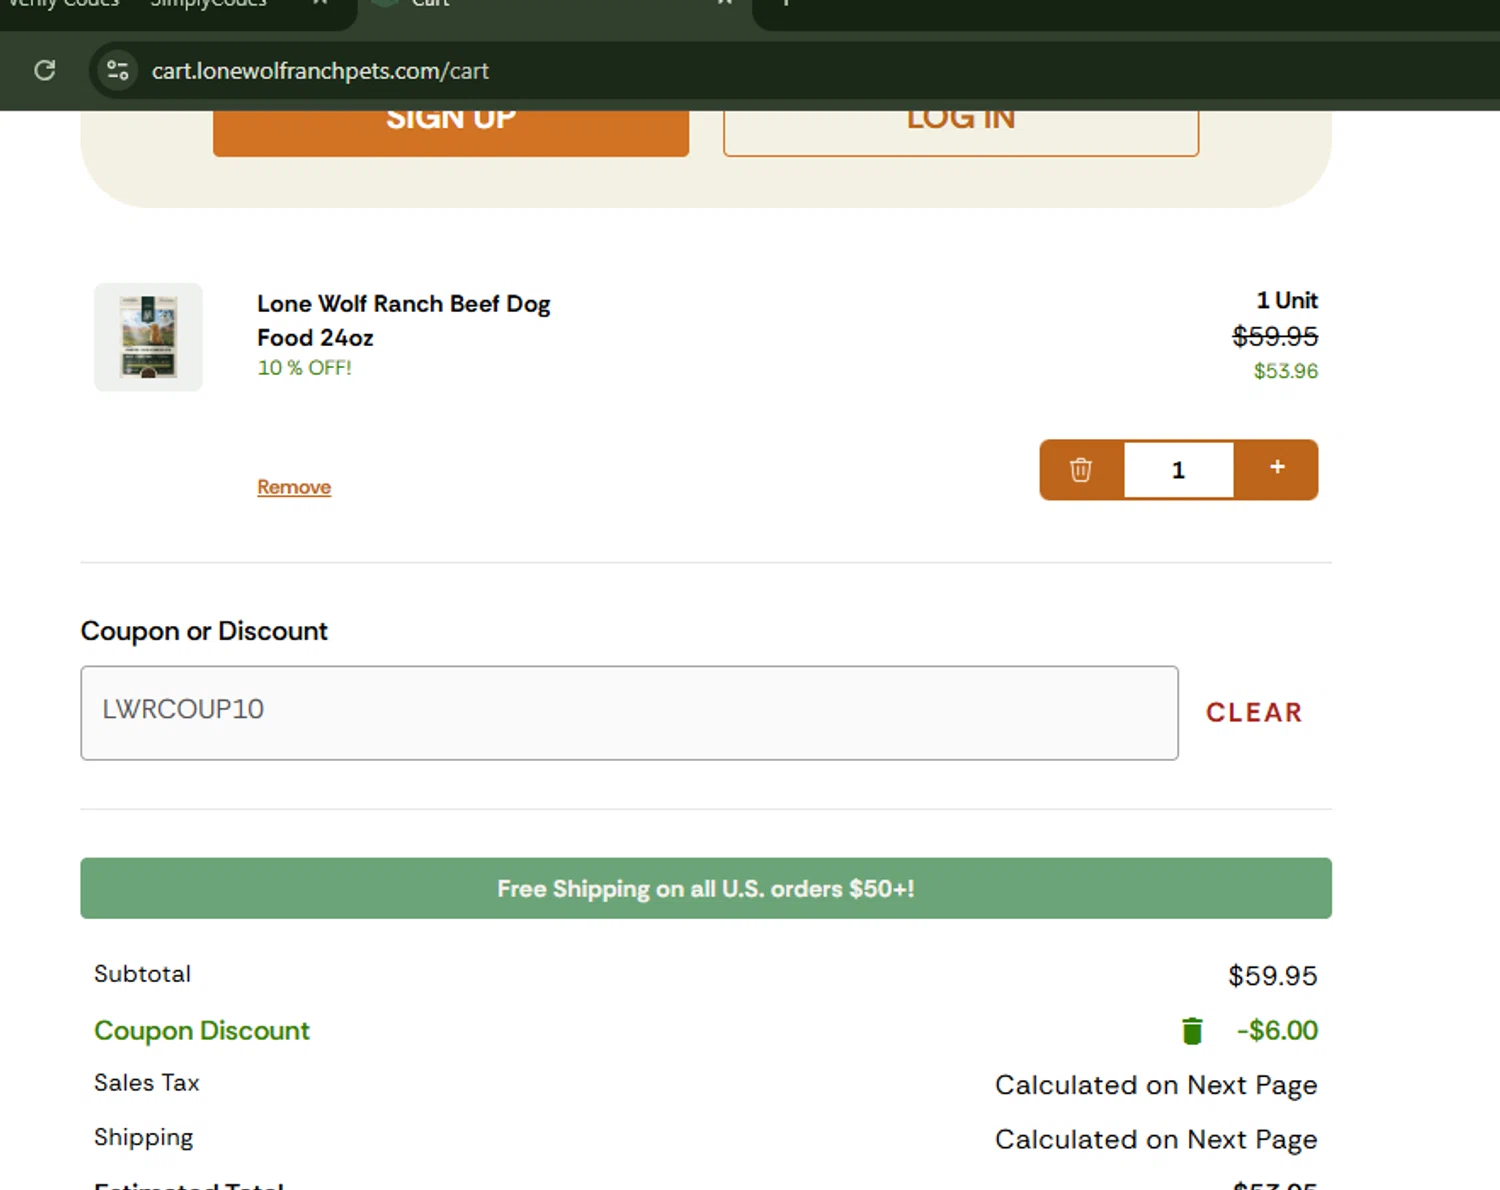1500x1190 pixels.
Task: Click the Remove link under product
Action: pyautogui.click(x=294, y=487)
